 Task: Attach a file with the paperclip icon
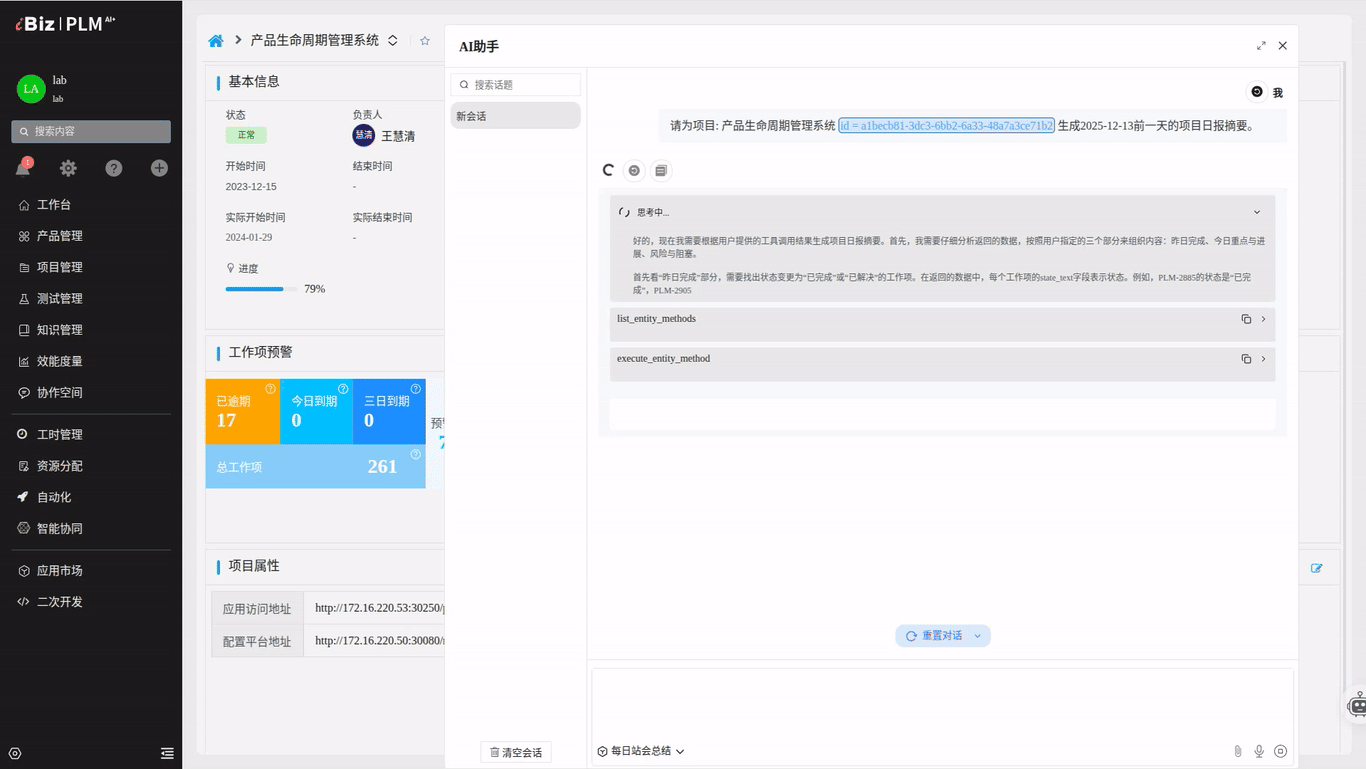click(1237, 751)
